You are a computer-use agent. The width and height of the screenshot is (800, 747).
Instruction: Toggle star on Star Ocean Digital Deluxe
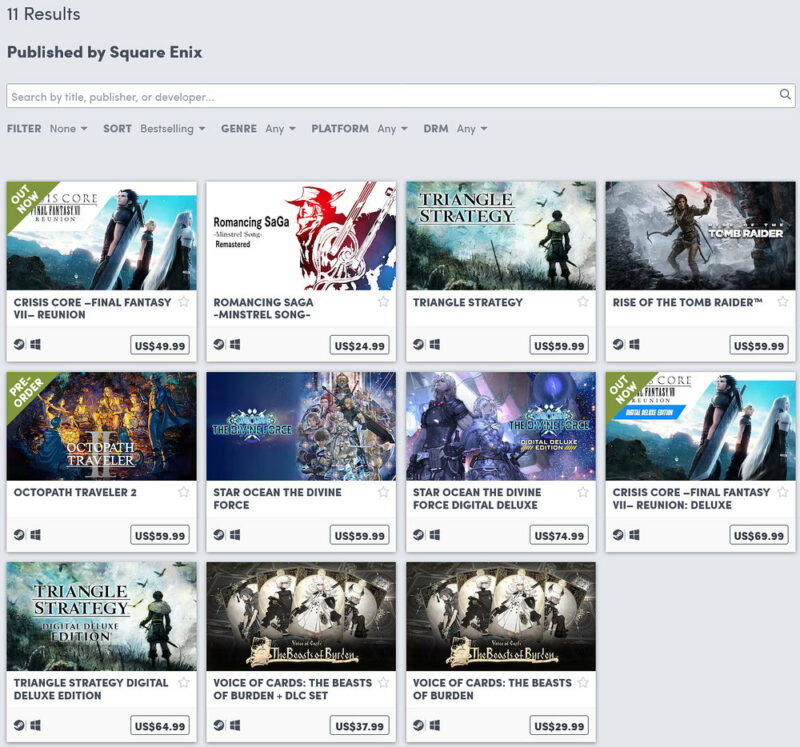tap(583, 492)
